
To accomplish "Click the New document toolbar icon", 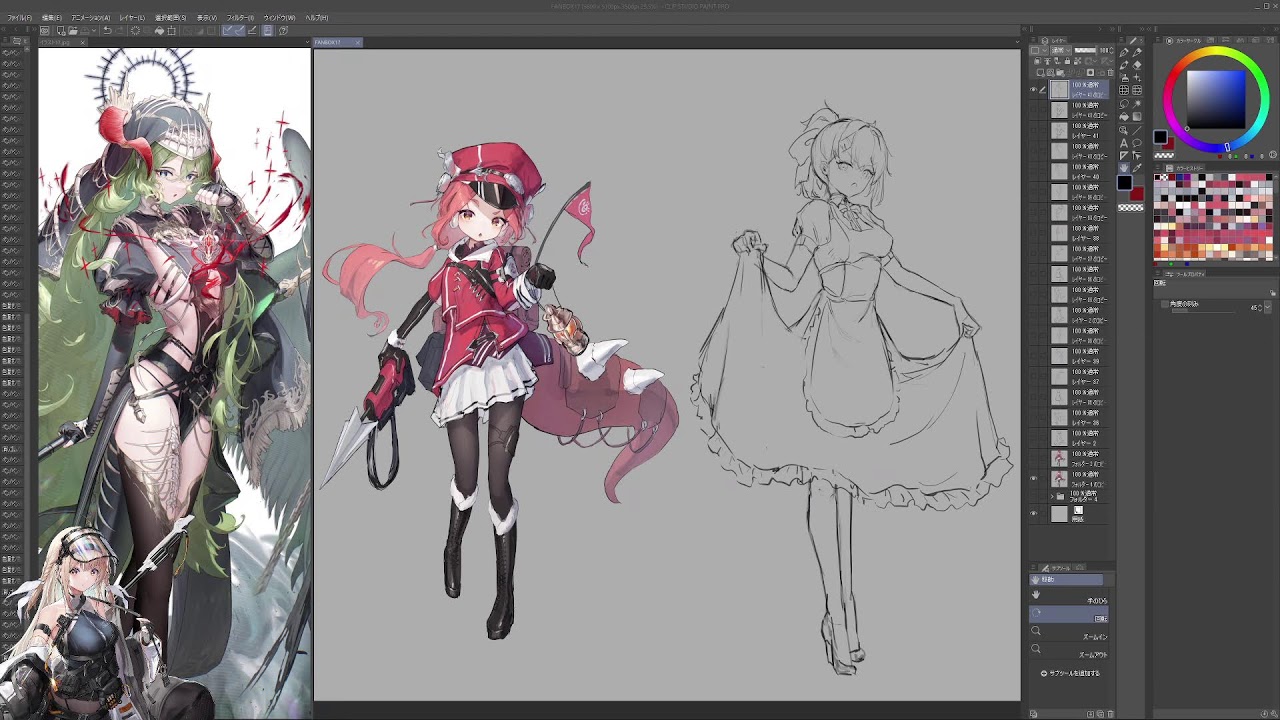I will pyautogui.click(x=61, y=30).
